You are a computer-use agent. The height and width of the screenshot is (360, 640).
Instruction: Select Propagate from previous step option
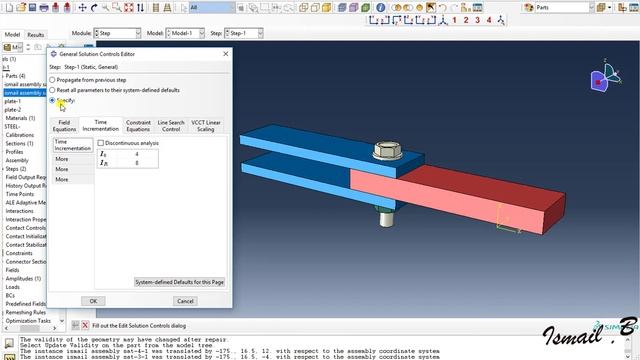[x=52, y=80]
